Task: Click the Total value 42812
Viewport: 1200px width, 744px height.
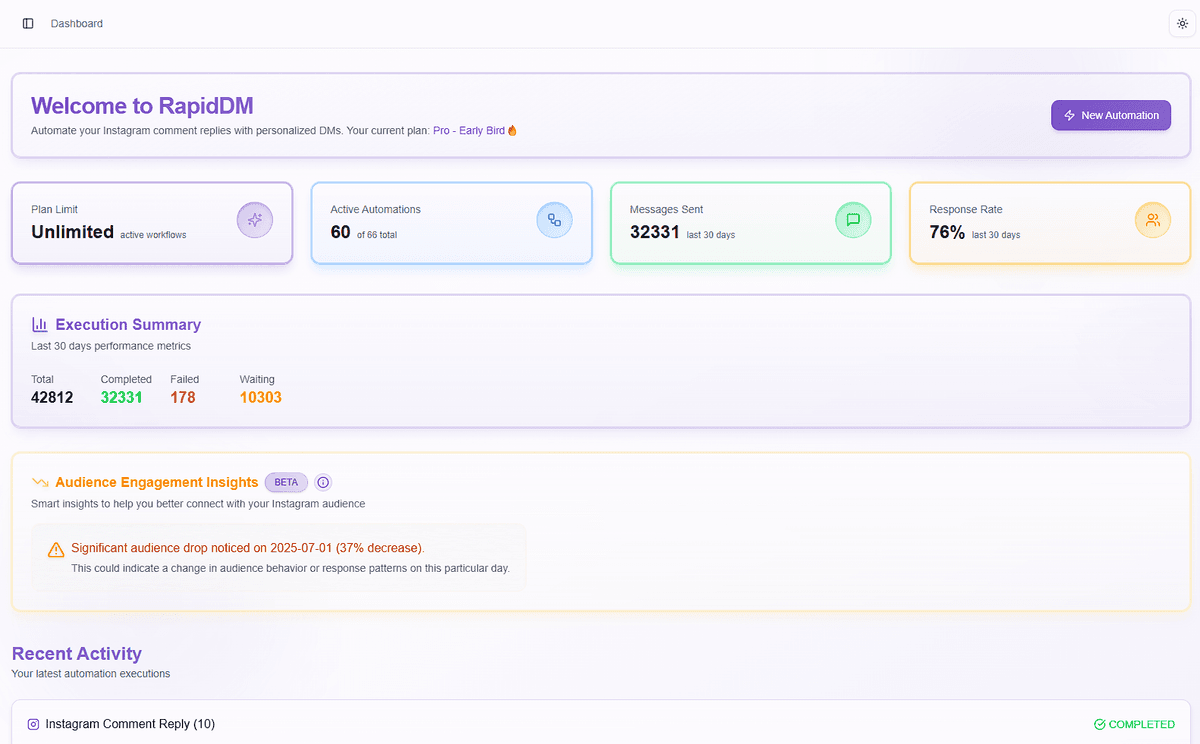Action: (52, 397)
